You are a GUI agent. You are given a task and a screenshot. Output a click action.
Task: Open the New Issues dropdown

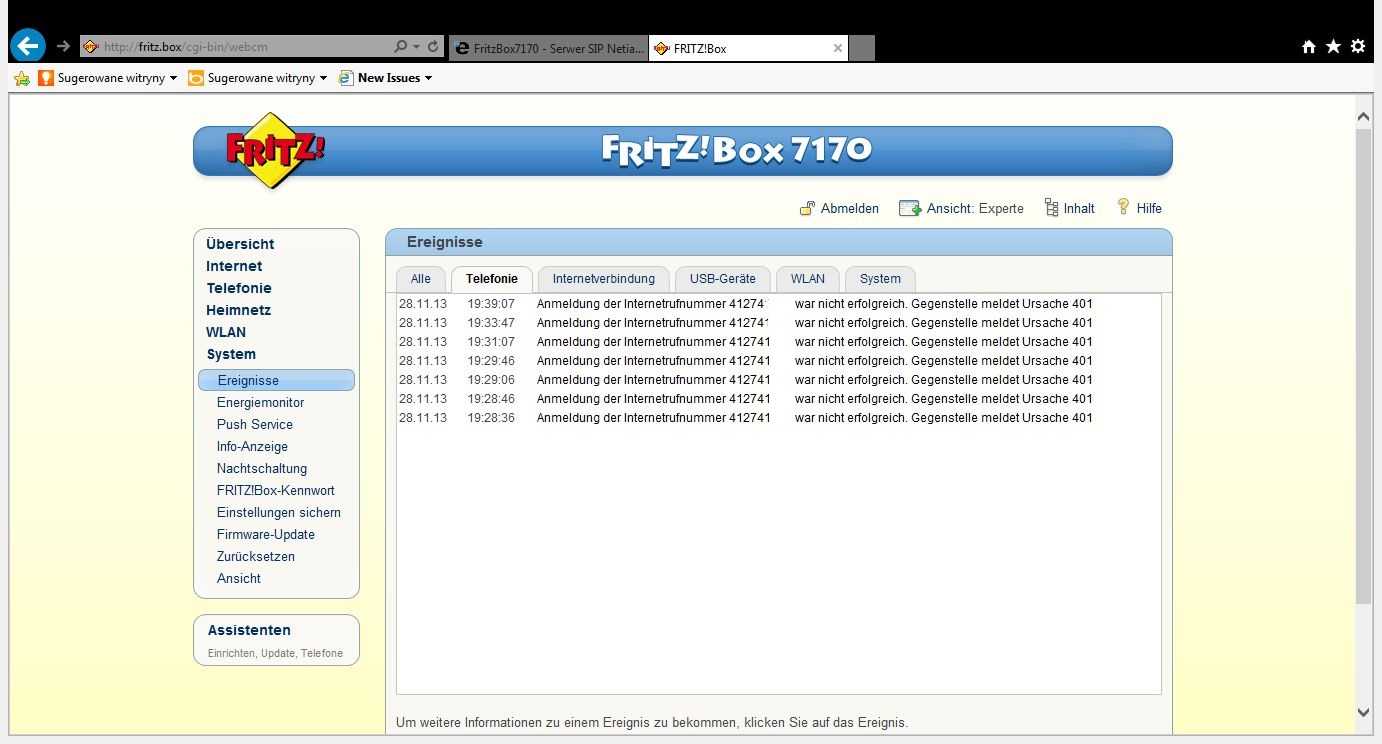386,78
